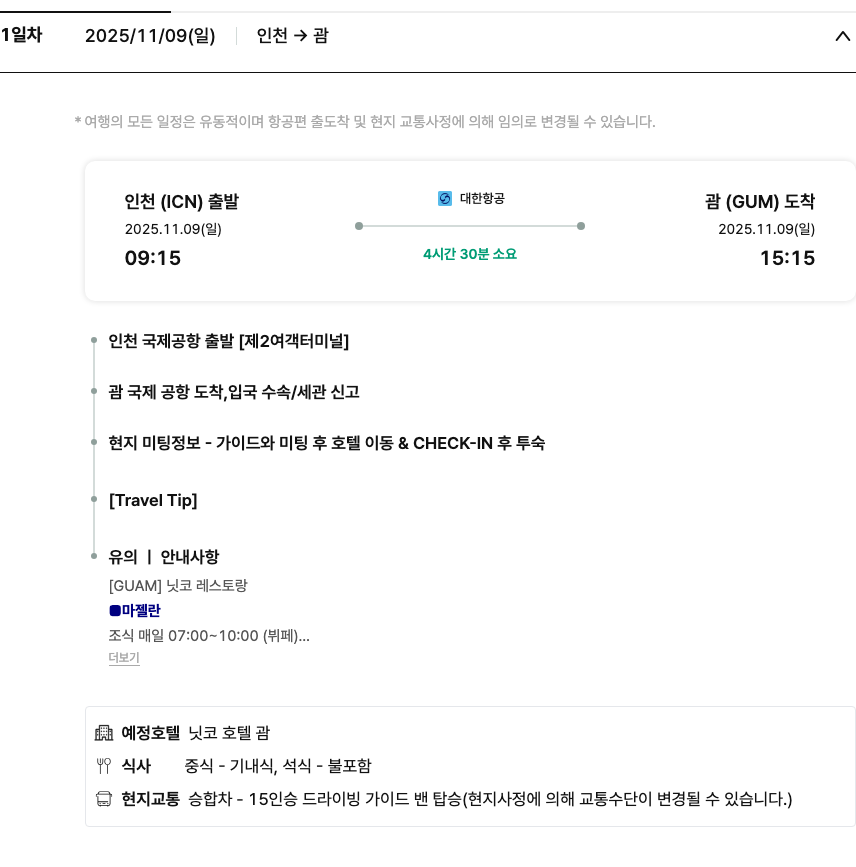856x867 pixels.
Task: Click the timeline dot beside [Travel Tip]
Action: point(93,500)
